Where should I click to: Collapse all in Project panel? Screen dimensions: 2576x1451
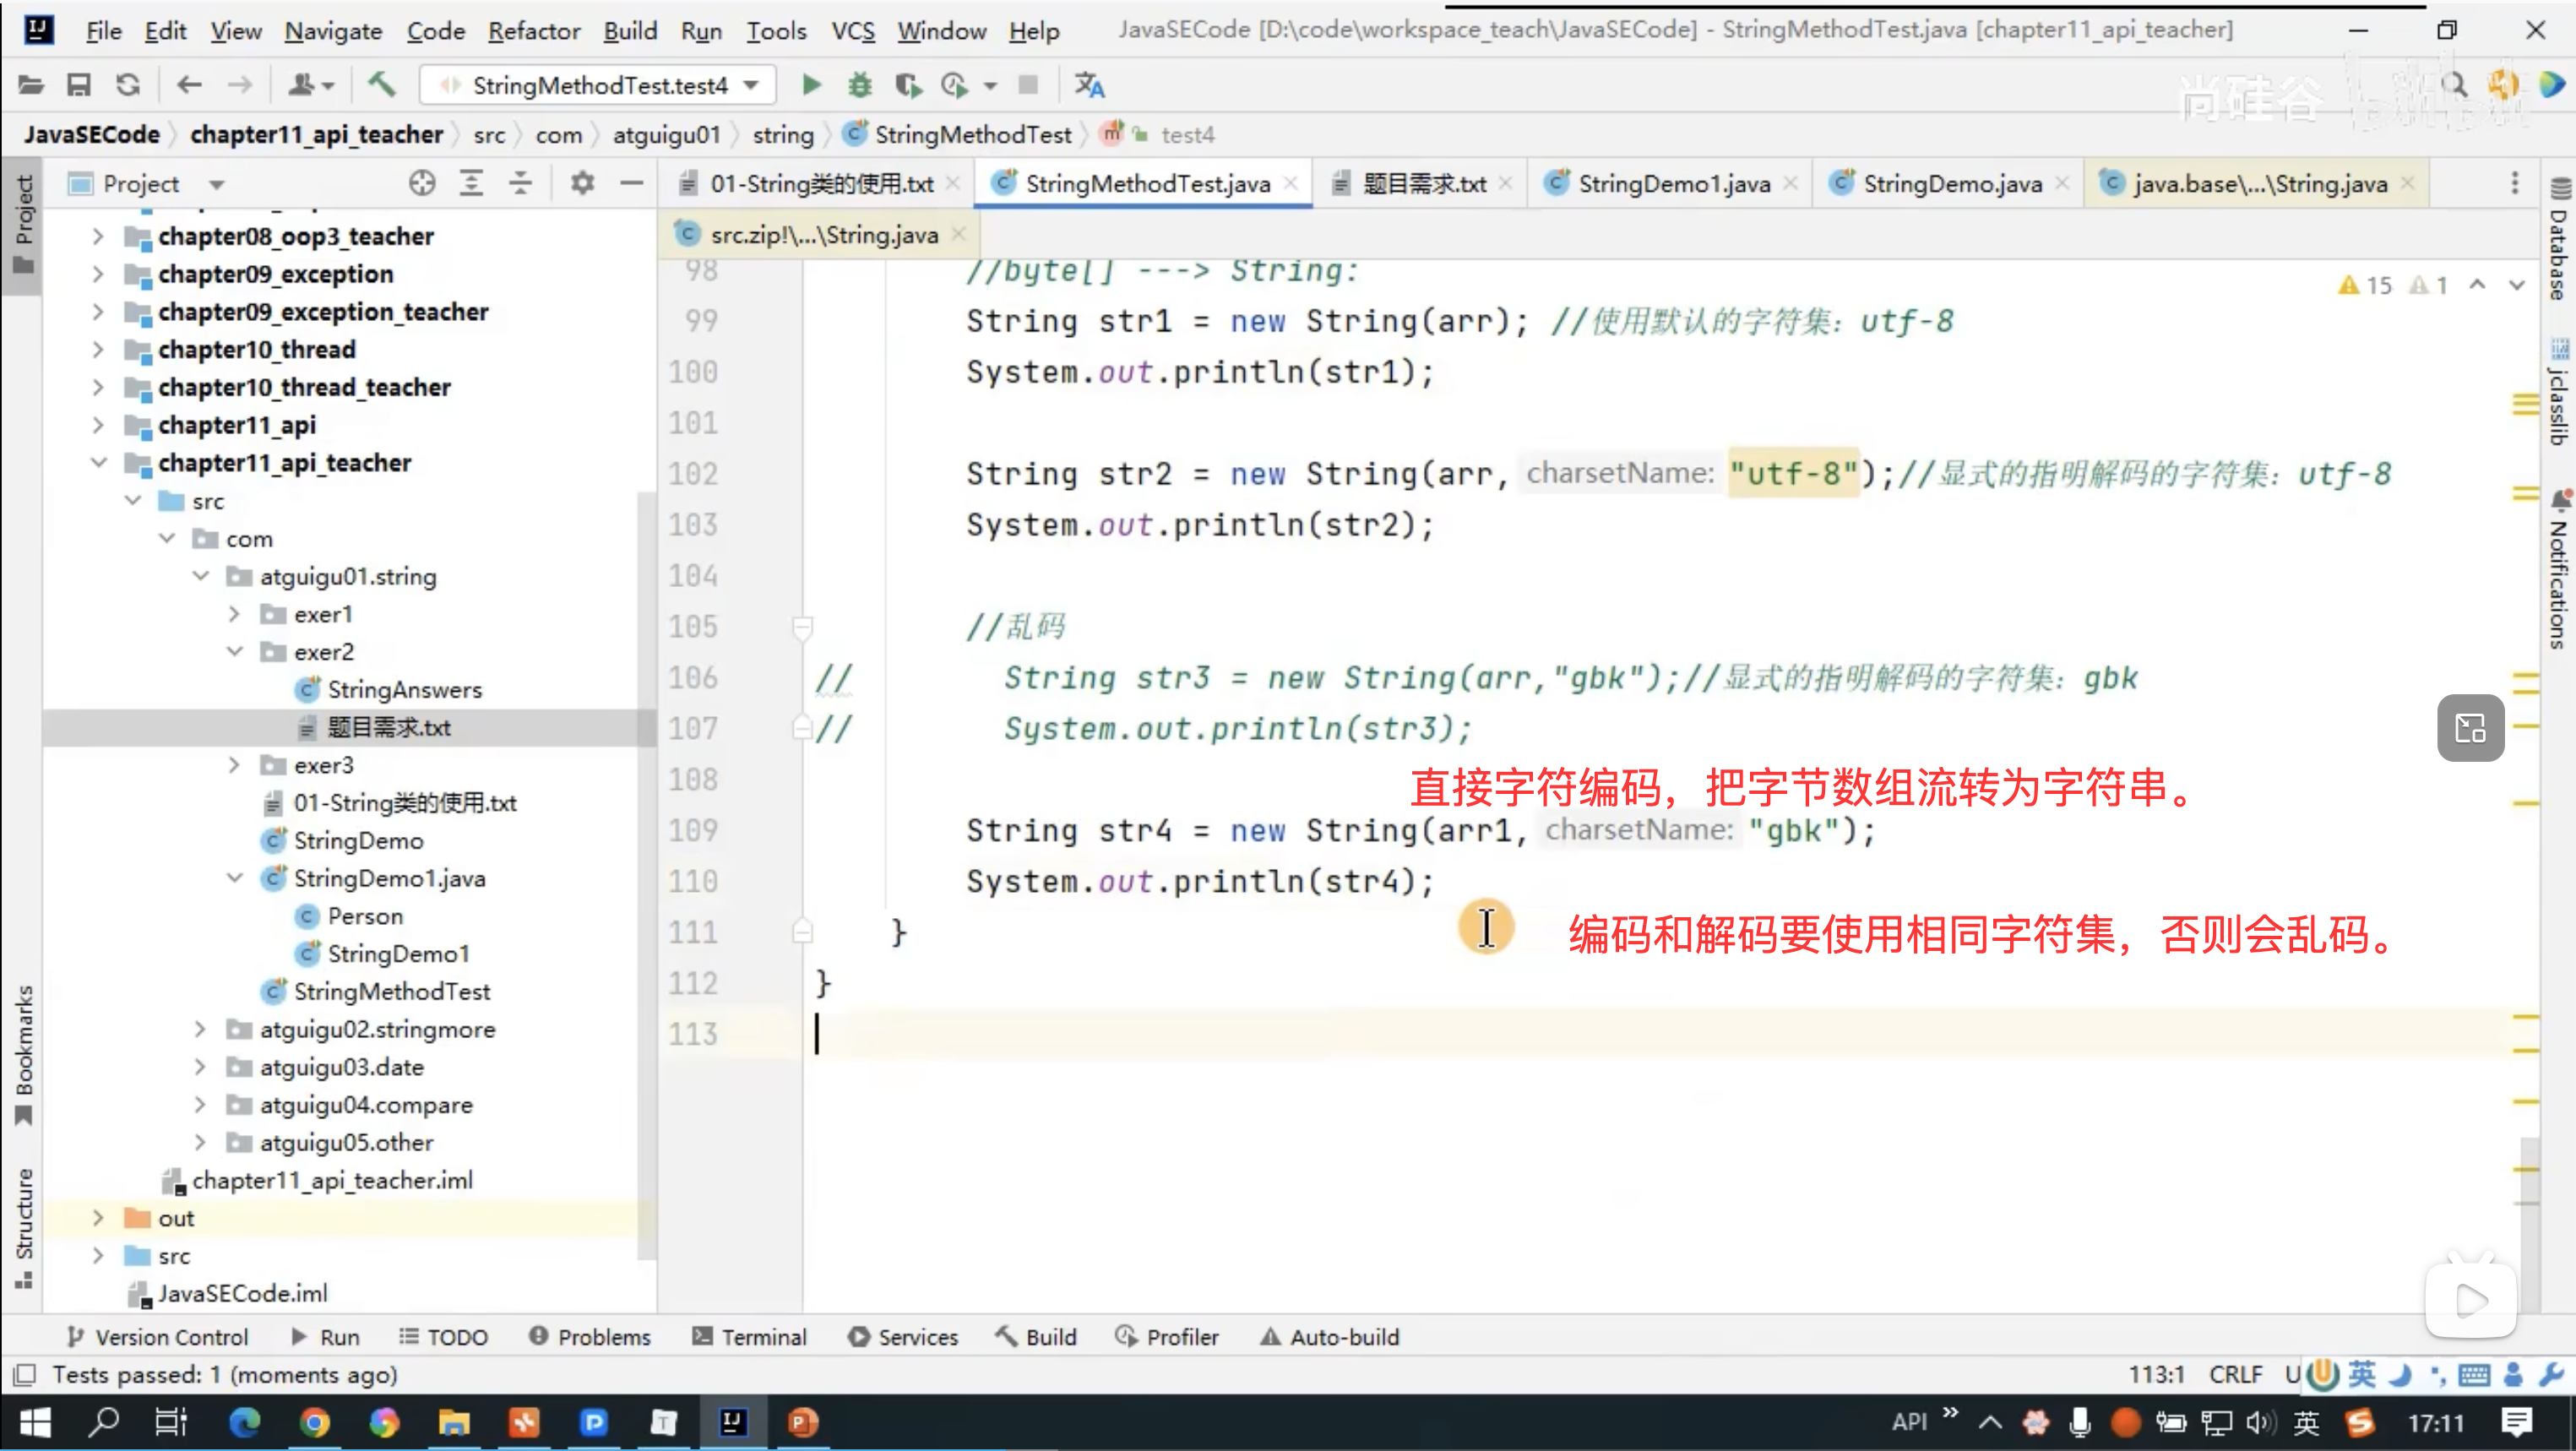click(520, 183)
